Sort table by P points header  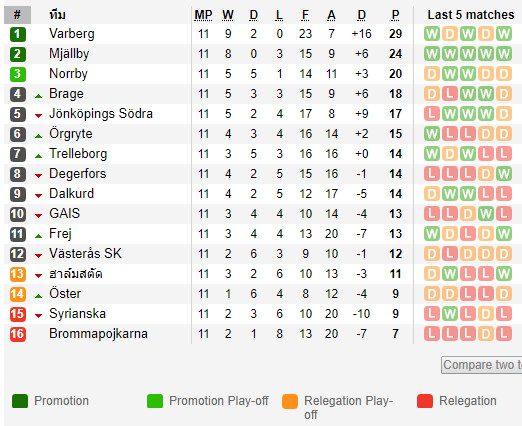coord(395,15)
